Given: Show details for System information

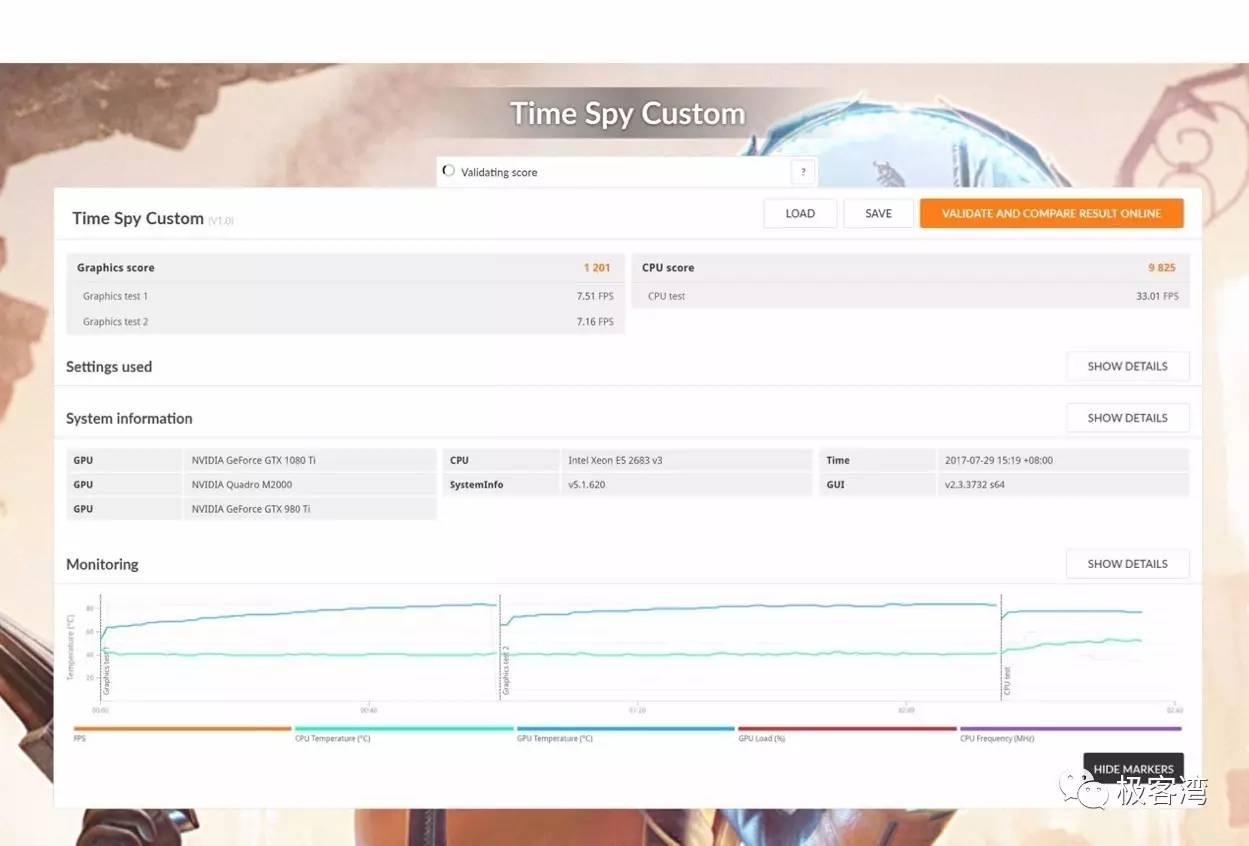Looking at the screenshot, I should pos(1127,418).
